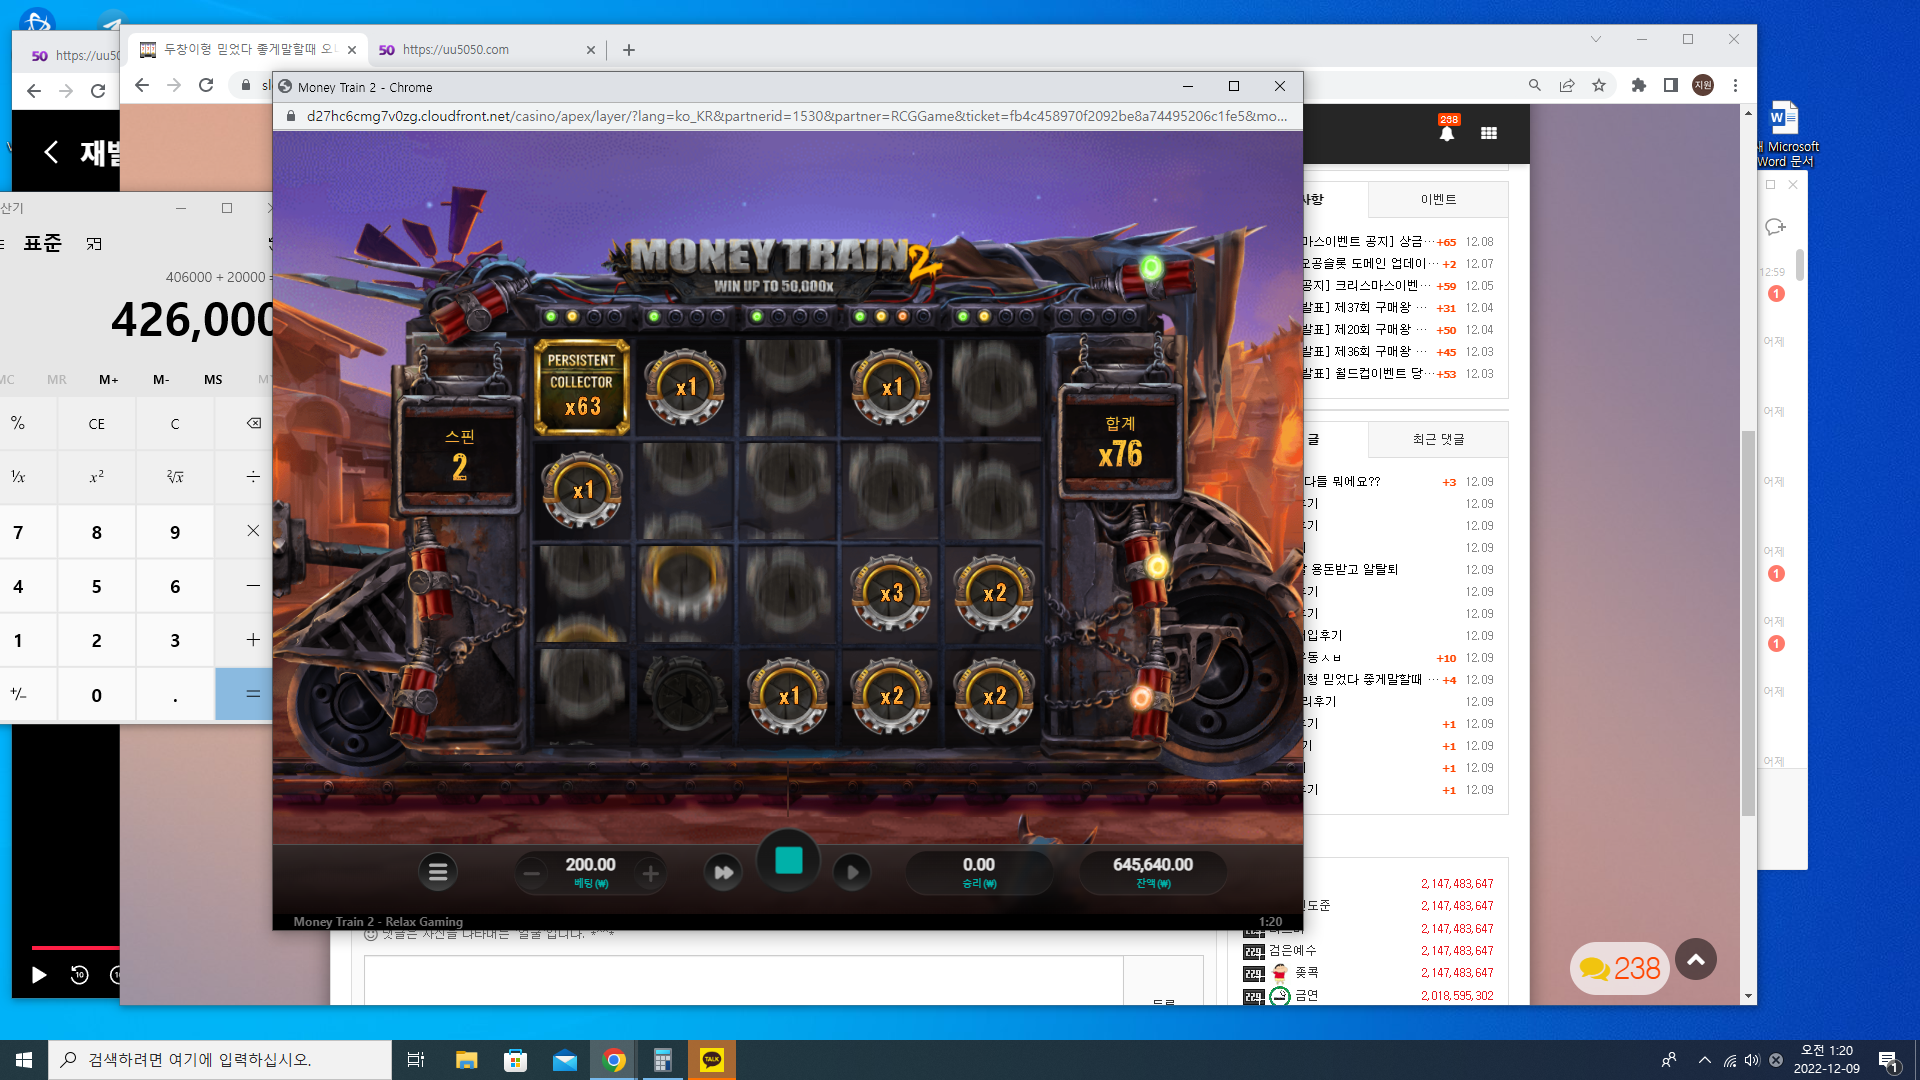Open Chrome's three-dot menu
This screenshot has height=1080, width=1920.
point(1736,86)
